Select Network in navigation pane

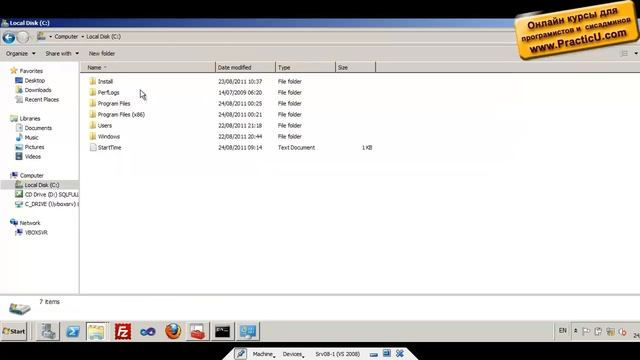click(25, 223)
